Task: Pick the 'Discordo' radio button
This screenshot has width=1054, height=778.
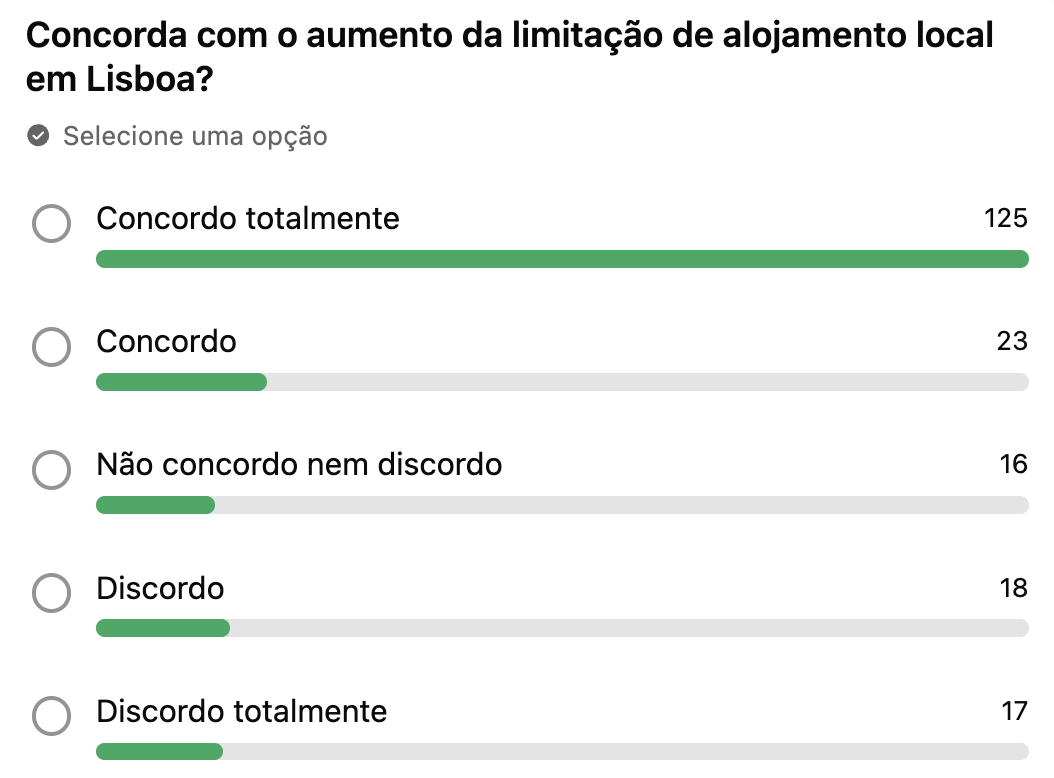Action: [52, 593]
